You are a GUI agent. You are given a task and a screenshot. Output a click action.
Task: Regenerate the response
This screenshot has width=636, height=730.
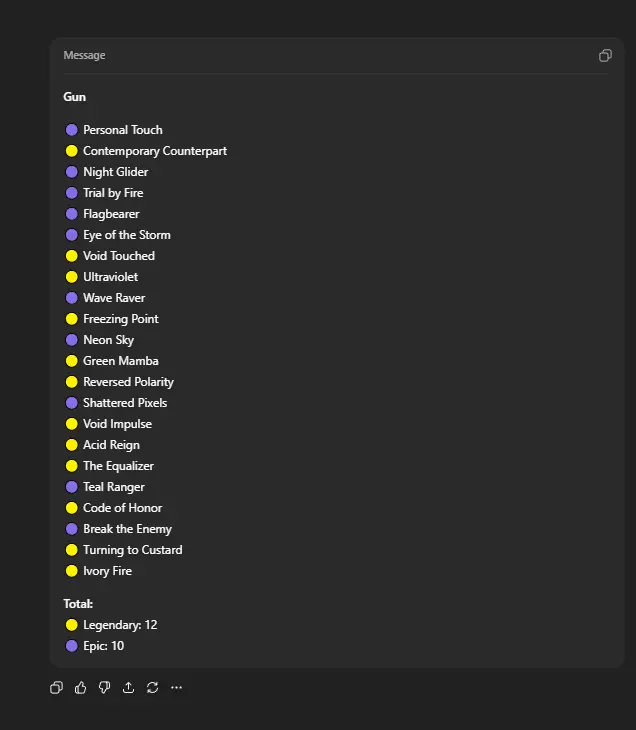[152, 688]
